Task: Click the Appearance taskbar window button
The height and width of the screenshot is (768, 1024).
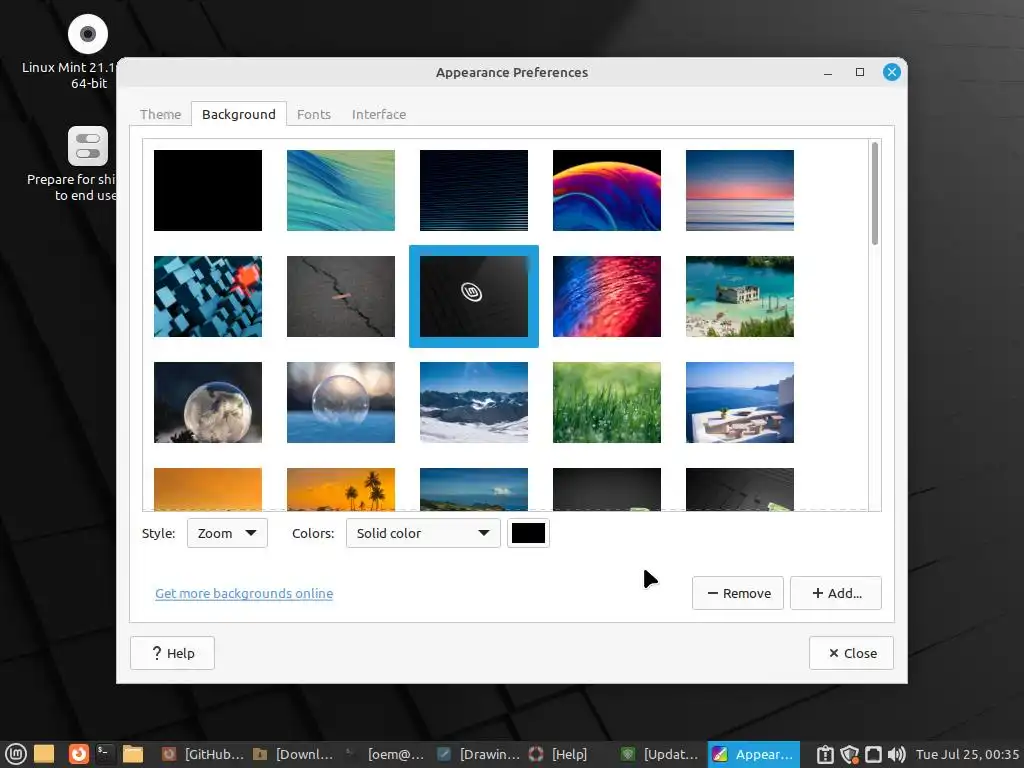Action: coord(754,754)
